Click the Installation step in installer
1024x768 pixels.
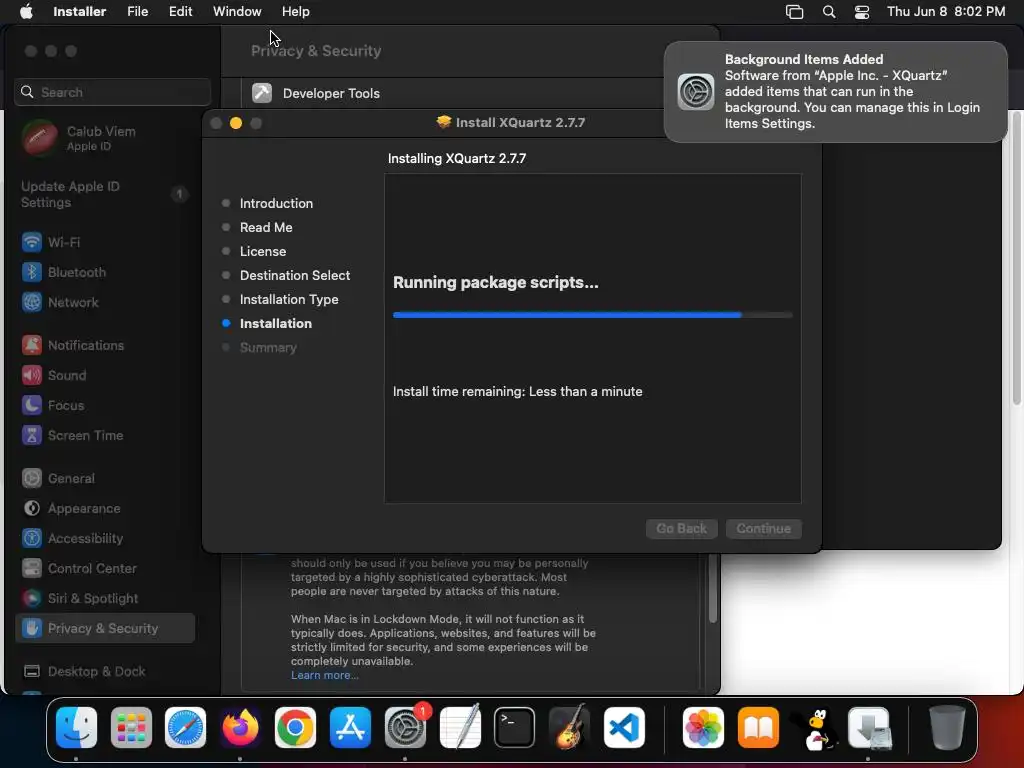pos(276,323)
